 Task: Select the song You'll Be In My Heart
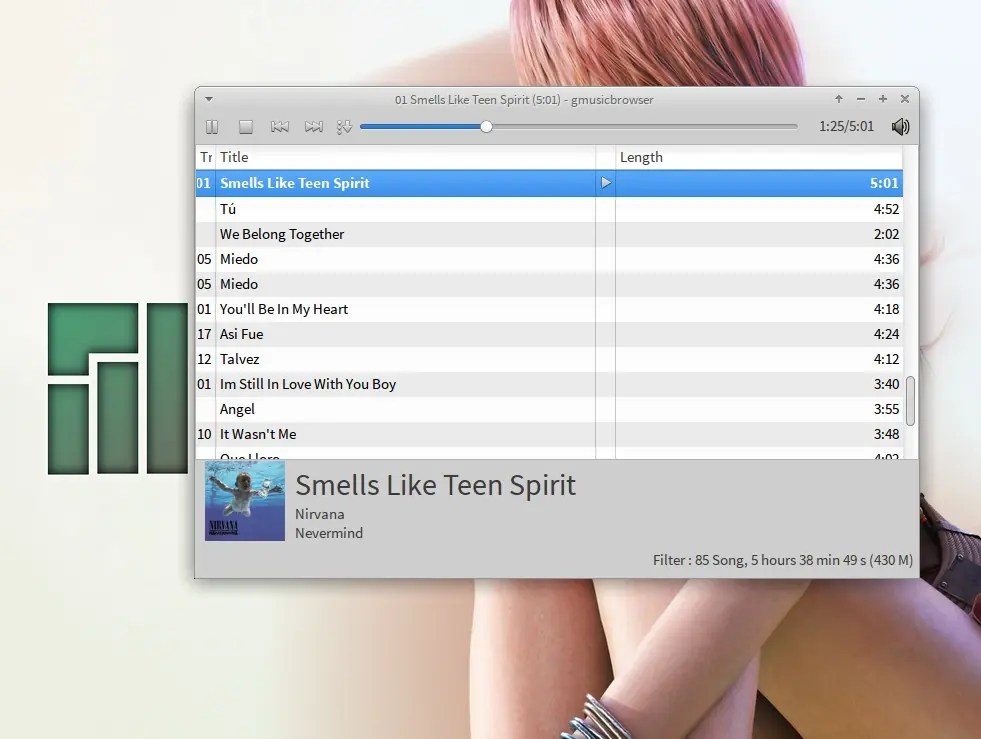[x=549, y=309]
